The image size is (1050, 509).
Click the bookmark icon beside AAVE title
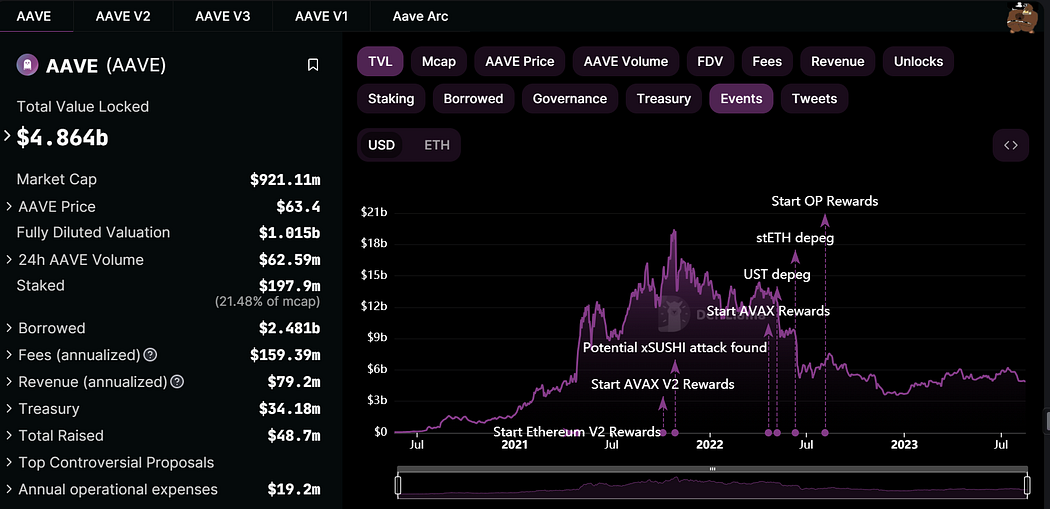click(313, 65)
